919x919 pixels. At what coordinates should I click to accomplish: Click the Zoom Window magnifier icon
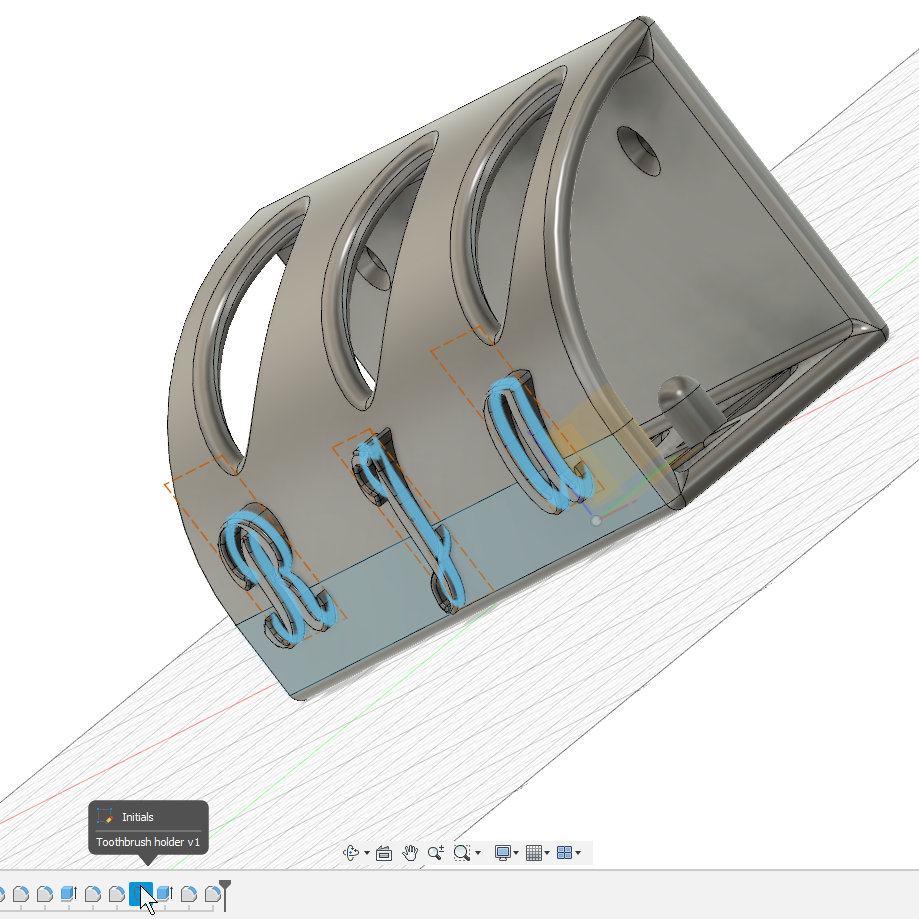click(461, 853)
